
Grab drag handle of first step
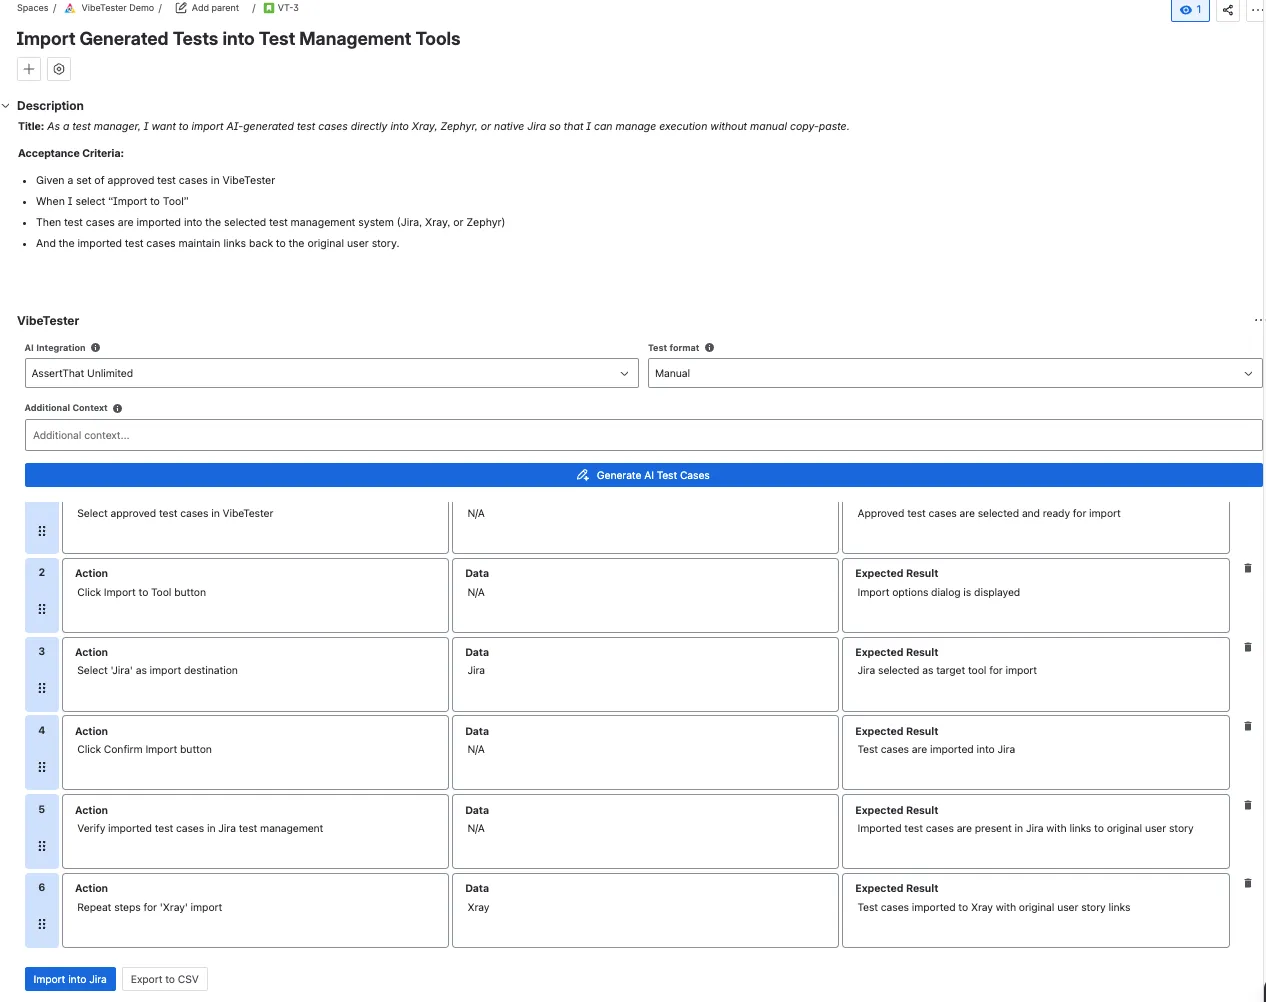42,531
